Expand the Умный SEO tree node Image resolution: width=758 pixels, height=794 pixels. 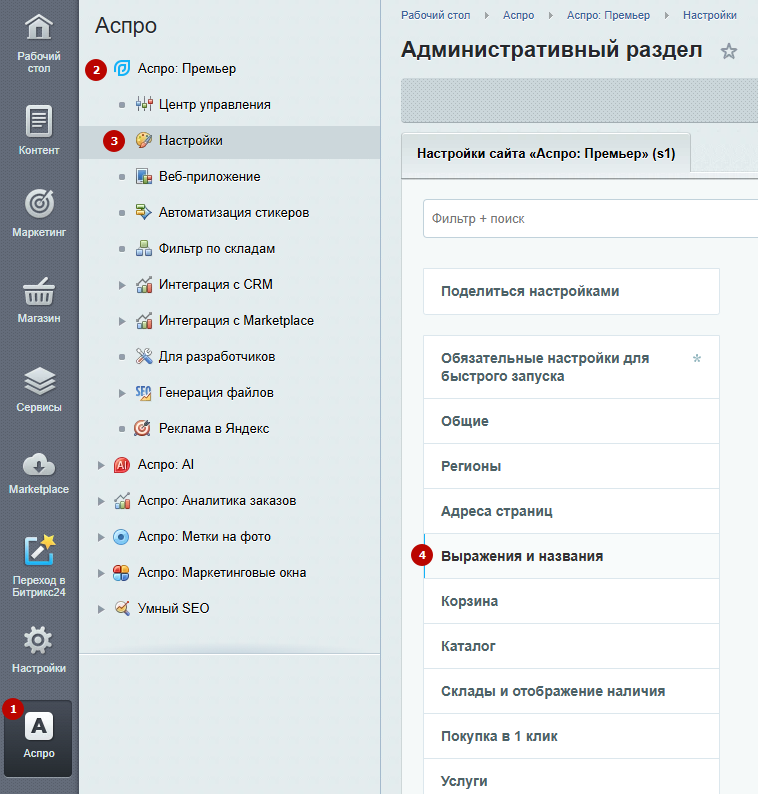tap(101, 609)
